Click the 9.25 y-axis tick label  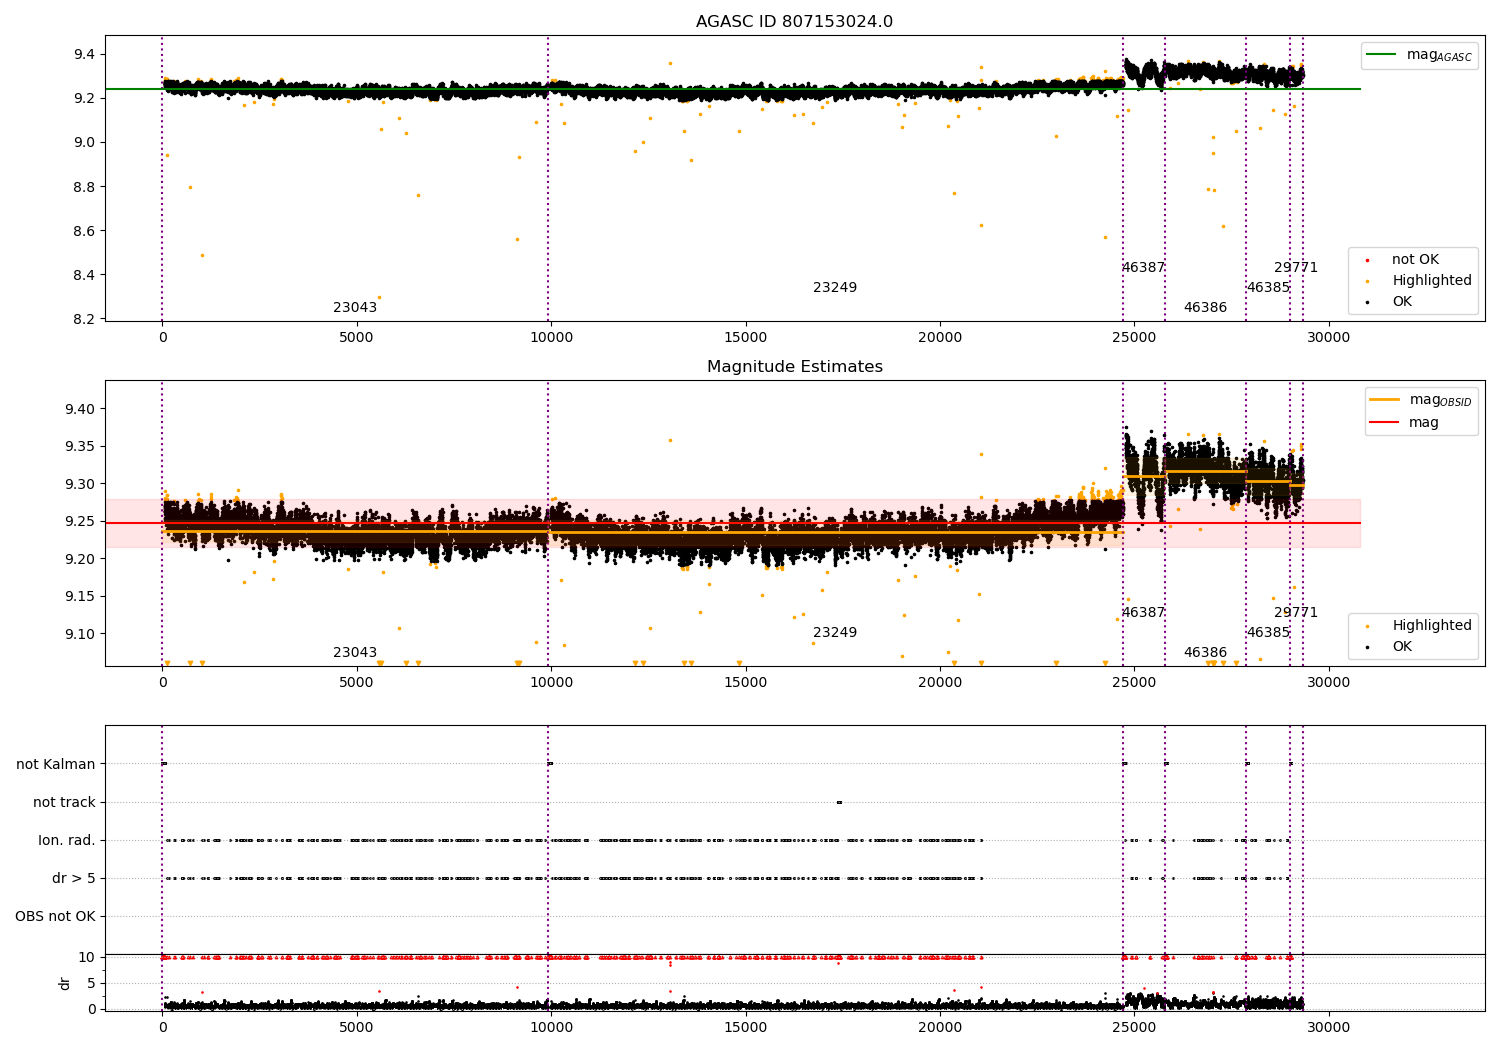[x=81, y=521]
